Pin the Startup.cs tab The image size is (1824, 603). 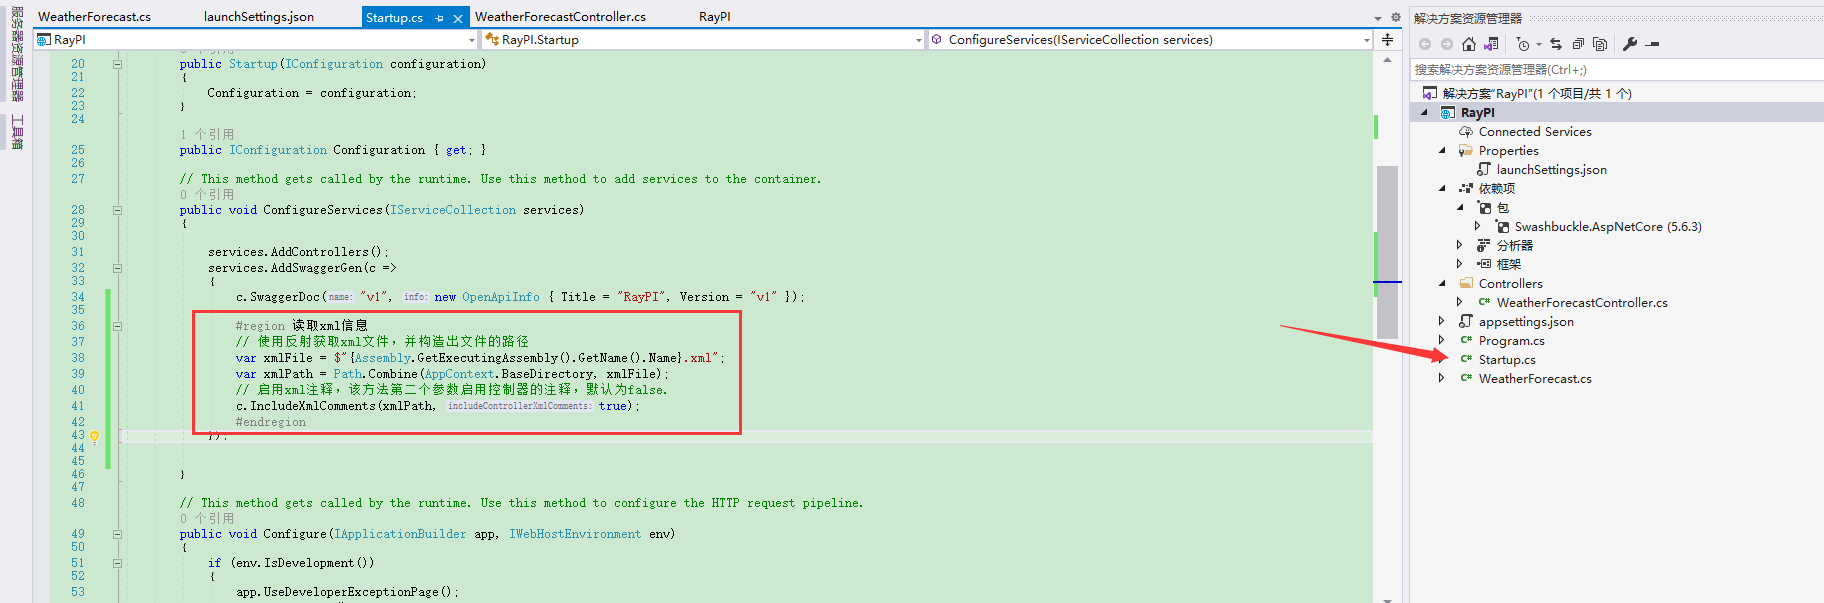439,18
